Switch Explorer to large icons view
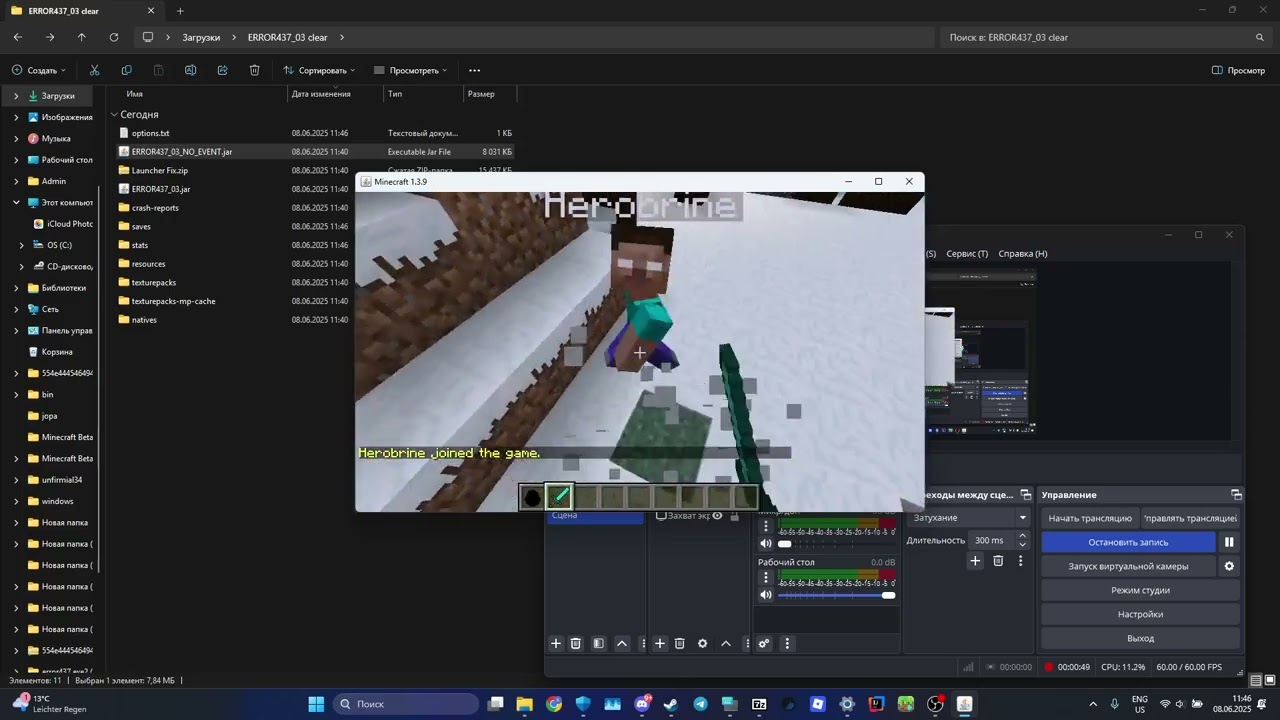 tap(1270, 681)
